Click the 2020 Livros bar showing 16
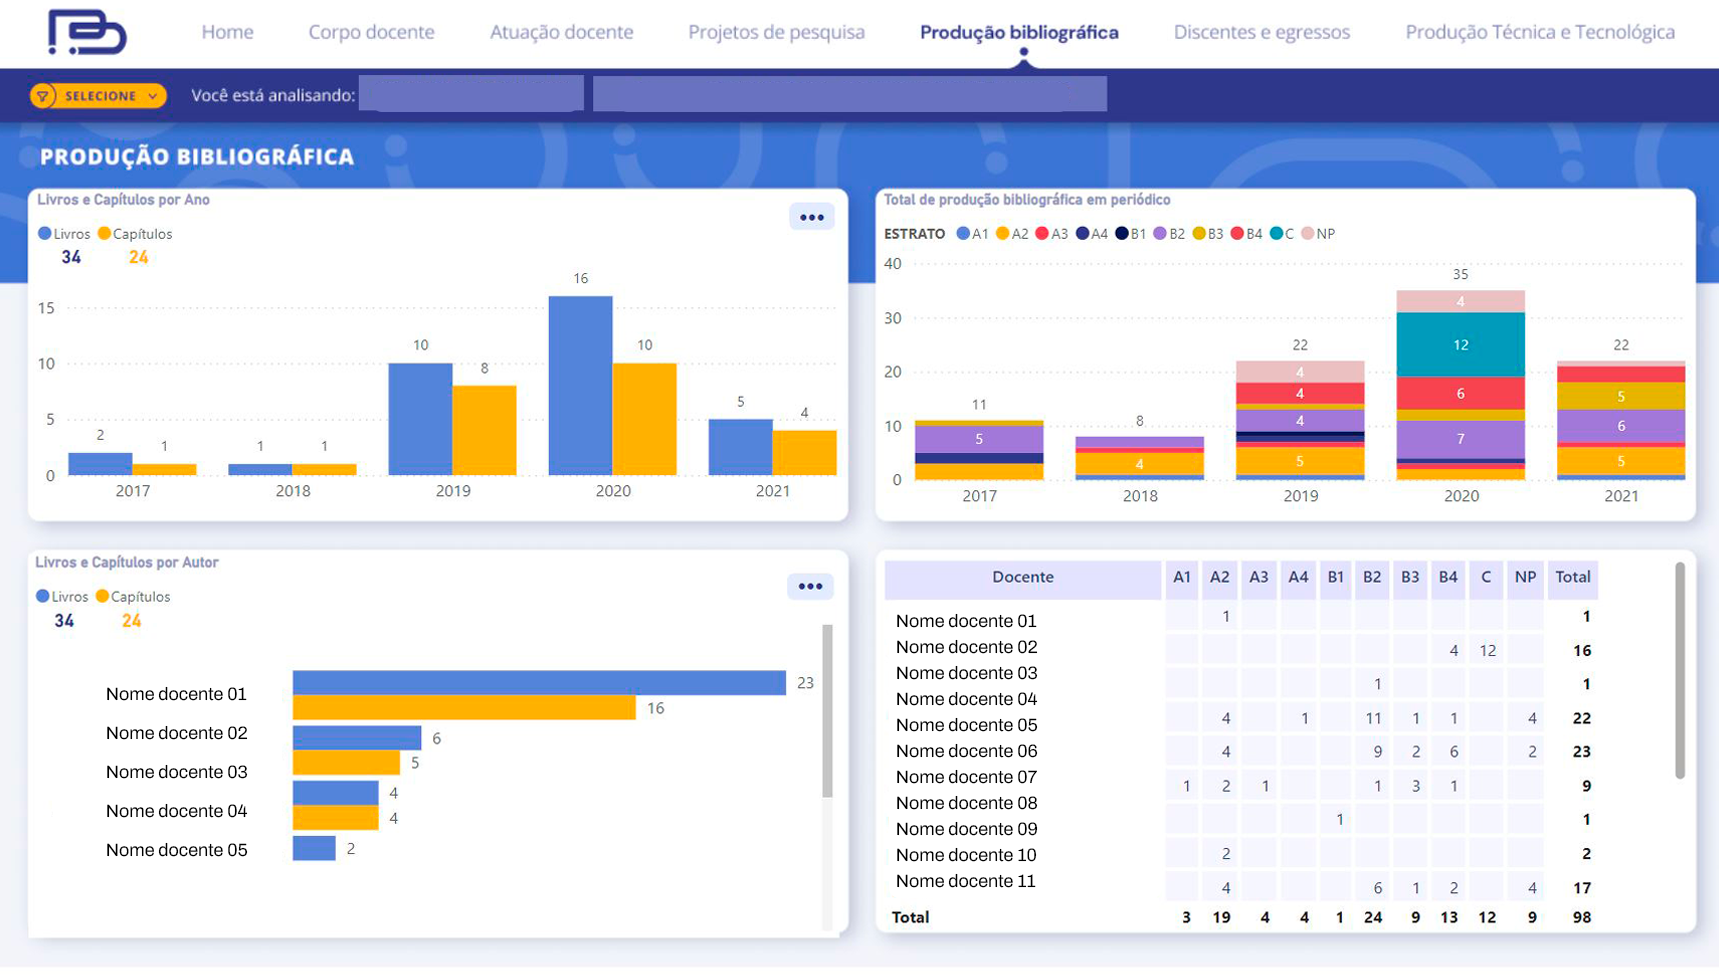Screen dimensions: 1719x978 pyautogui.click(x=580, y=385)
